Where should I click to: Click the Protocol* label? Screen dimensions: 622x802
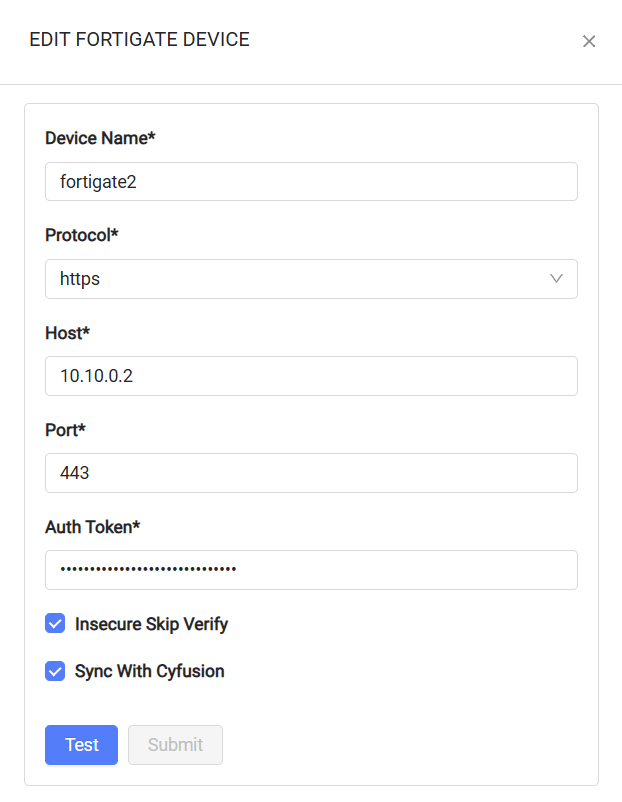pyautogui.click(x=82, y=235)
